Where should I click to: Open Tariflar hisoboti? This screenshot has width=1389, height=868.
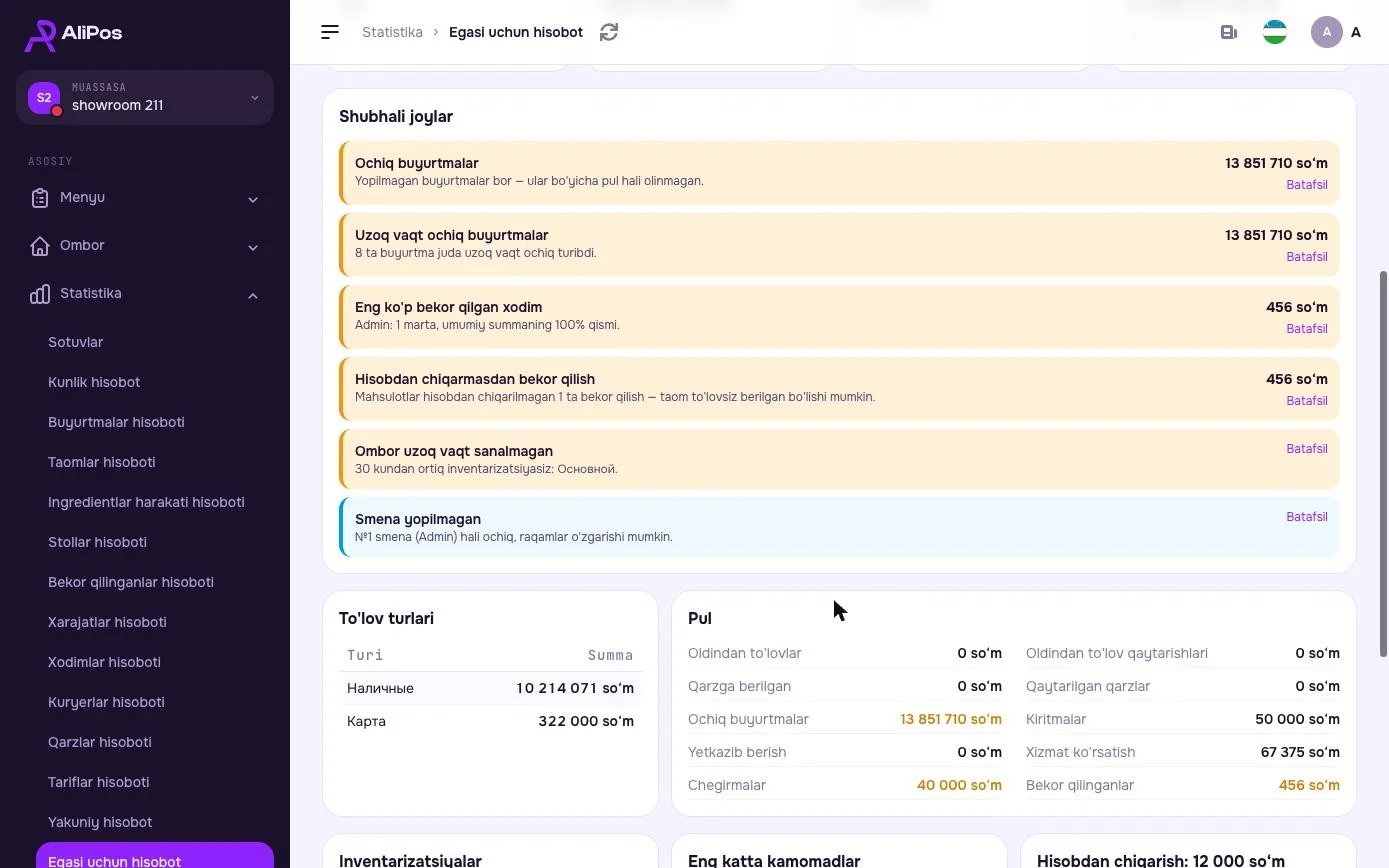(x=98, y=782)
